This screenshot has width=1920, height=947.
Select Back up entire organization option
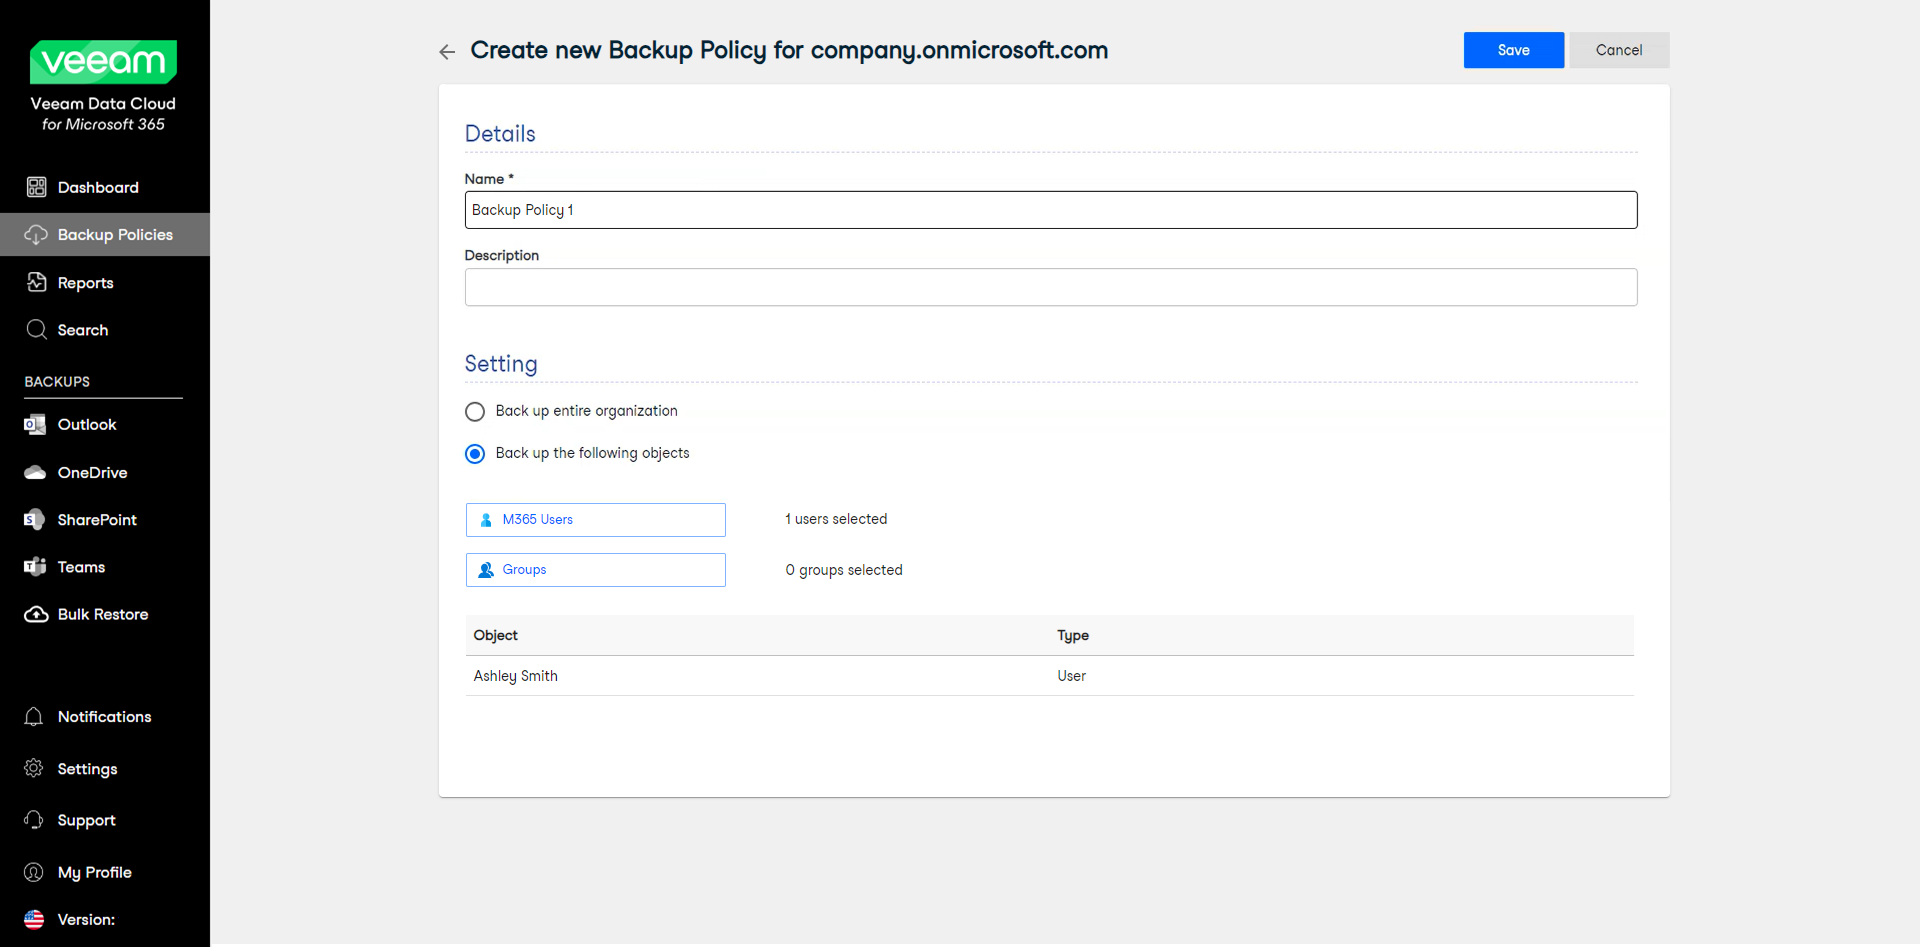pyautogui.click(x=475, y=412)
